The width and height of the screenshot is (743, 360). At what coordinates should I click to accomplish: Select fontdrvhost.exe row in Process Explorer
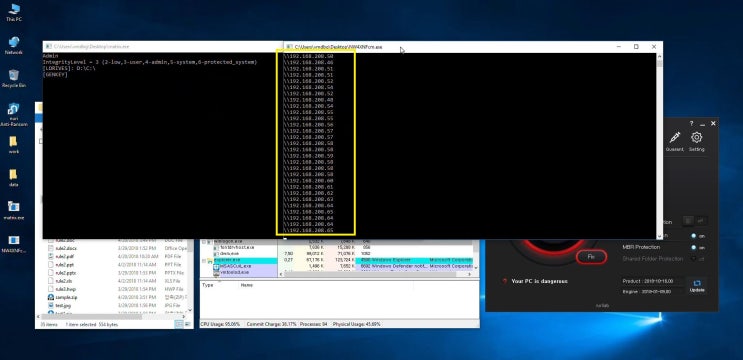pos(339,247)
